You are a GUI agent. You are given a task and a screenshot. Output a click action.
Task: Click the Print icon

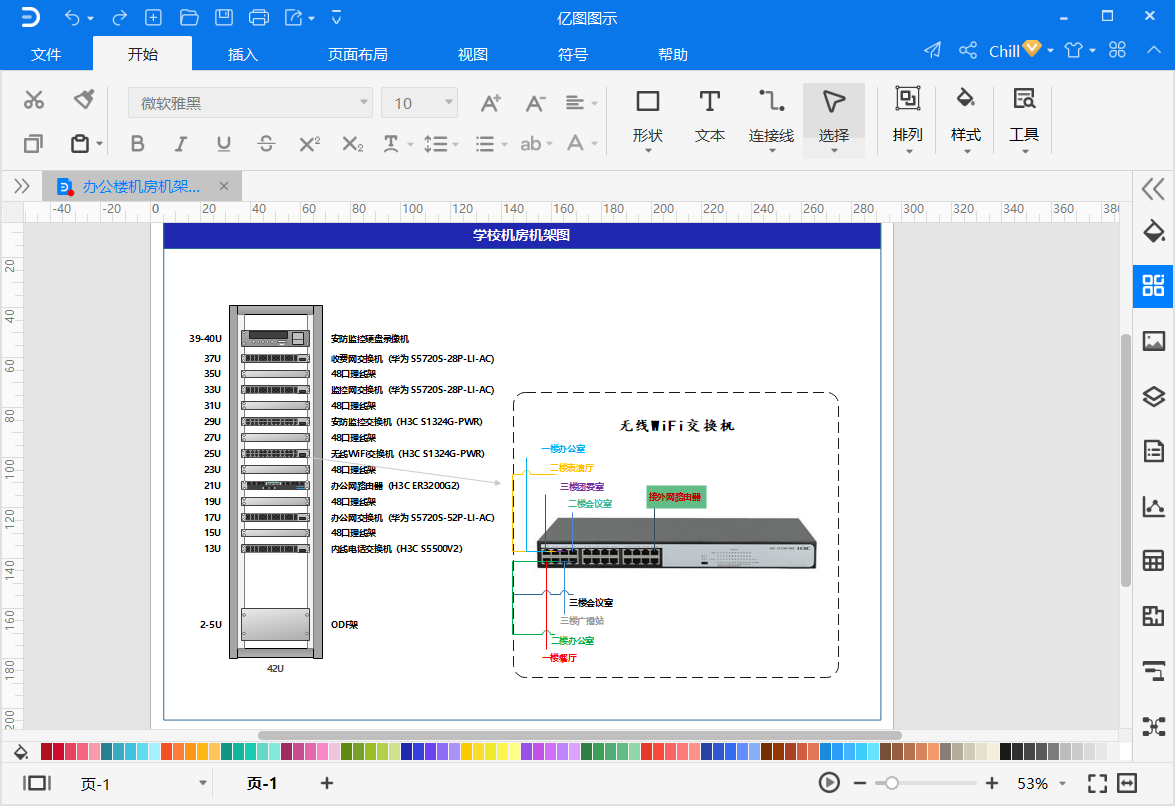tap(259, 17)
